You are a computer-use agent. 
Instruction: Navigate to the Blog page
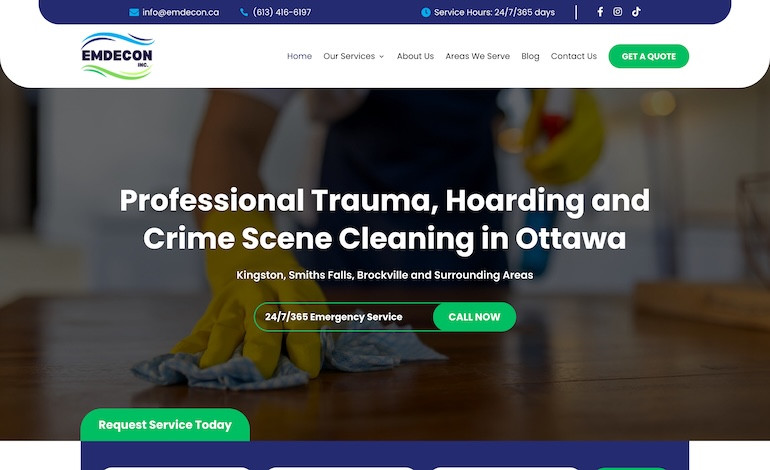530,56
